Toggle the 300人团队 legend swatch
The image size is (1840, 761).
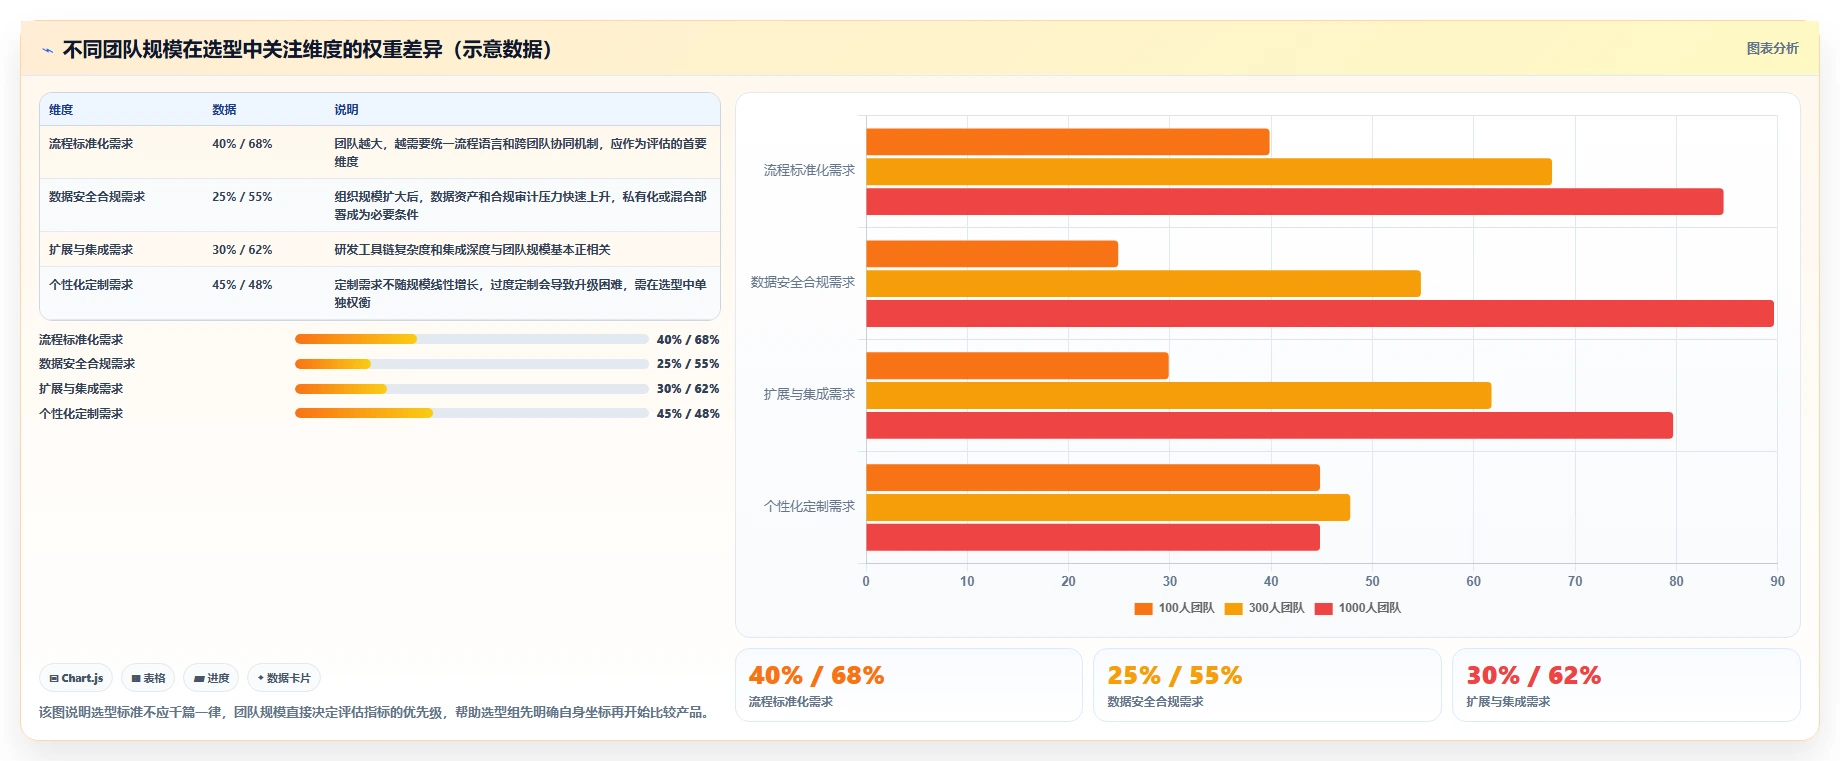[x=1233, y=608]
